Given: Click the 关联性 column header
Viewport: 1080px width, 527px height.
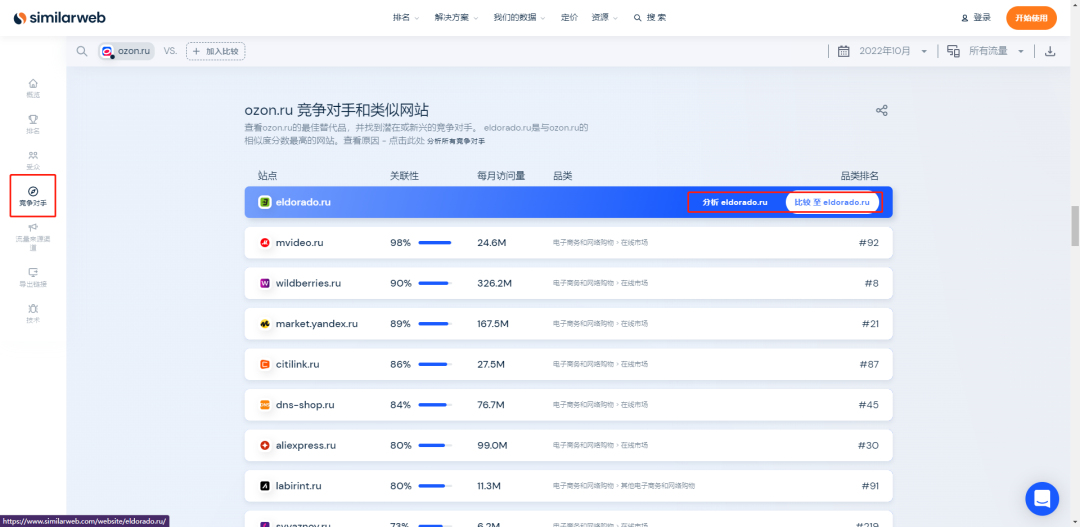Looking at the screenshot, I should point(404,176).
